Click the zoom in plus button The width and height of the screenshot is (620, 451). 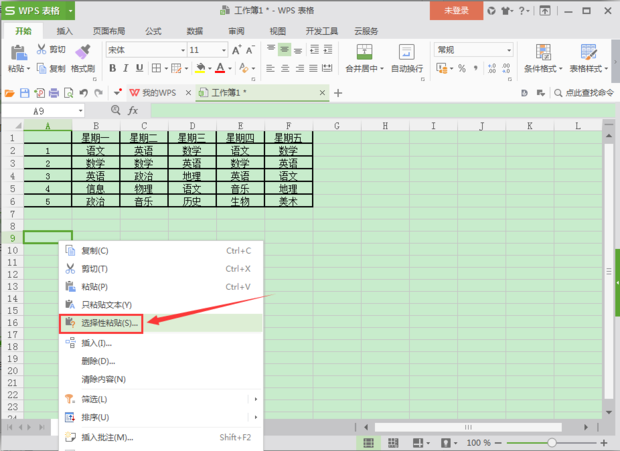pos(604,443)
